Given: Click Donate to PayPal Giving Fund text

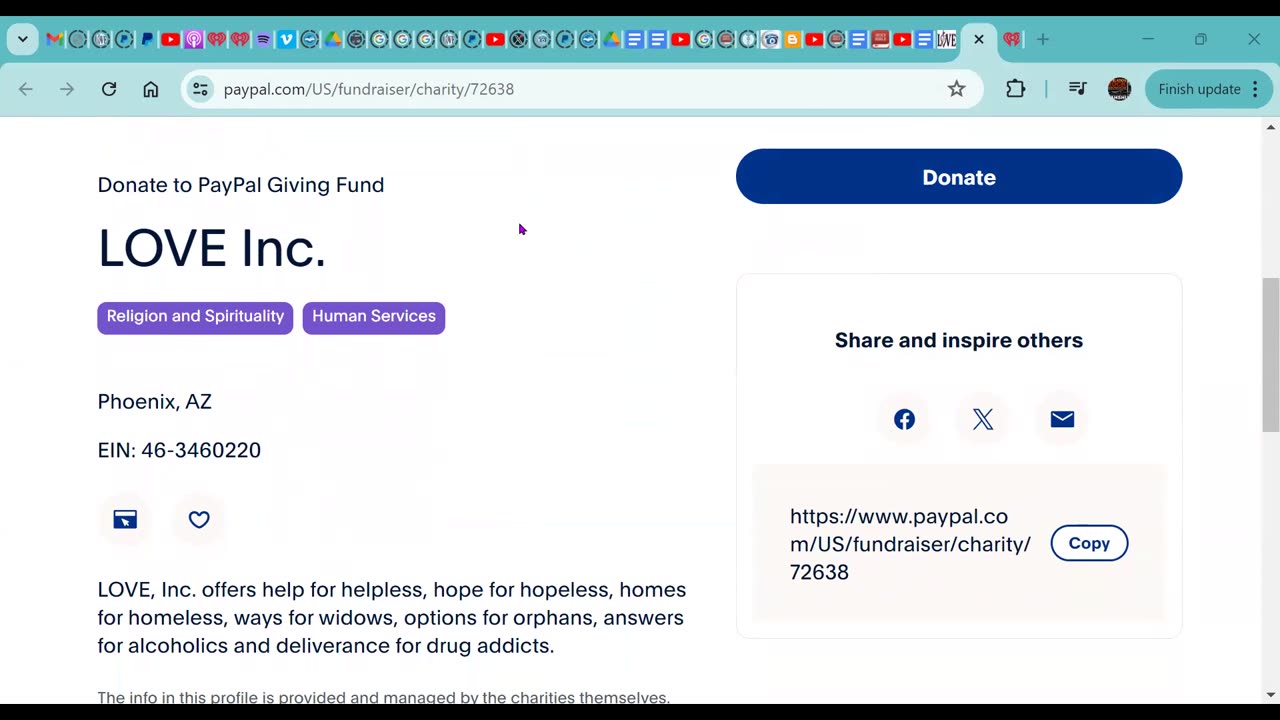Looking at the screenshot, I should pos(241,185).
